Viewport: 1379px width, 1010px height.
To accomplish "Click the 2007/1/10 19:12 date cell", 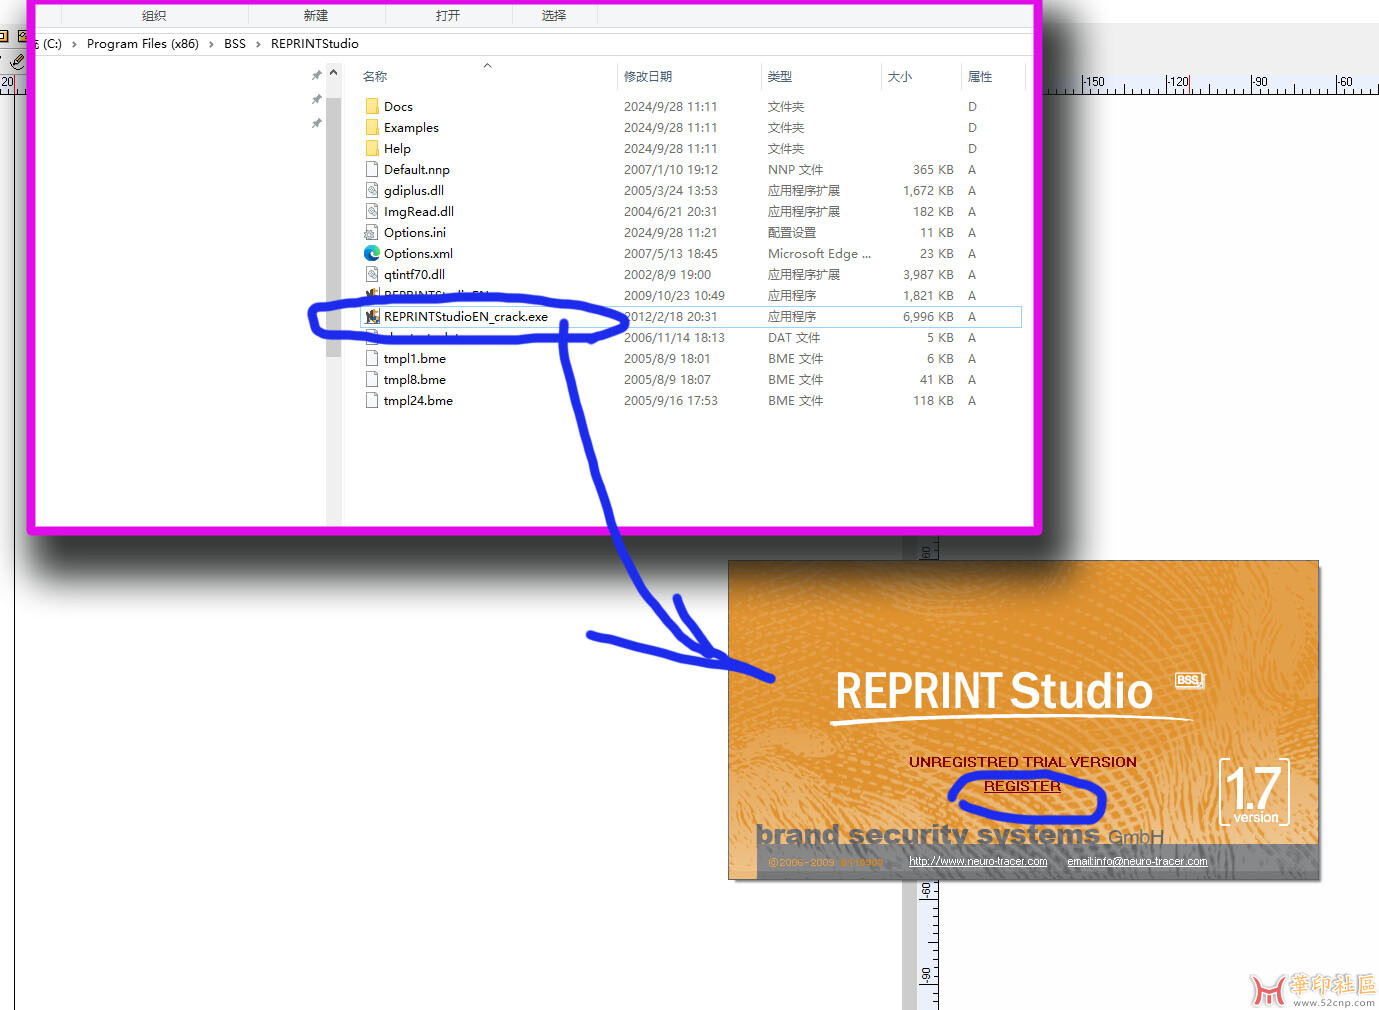I will pos(671,169).
